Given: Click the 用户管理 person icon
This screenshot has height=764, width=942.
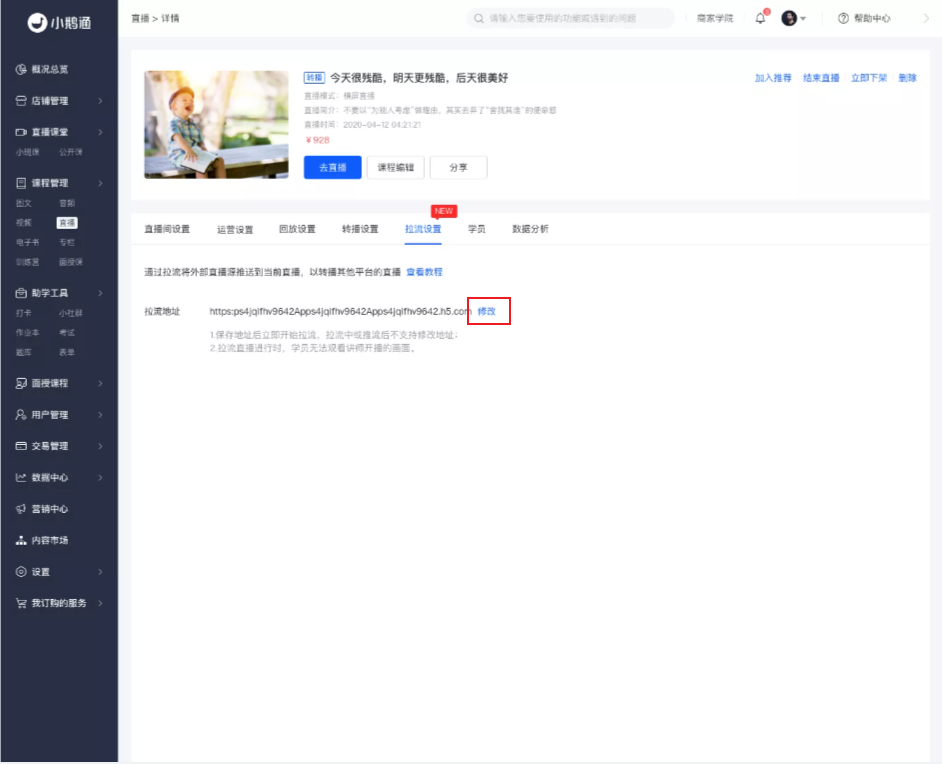Looking at the screenshot, I should pos(21,414).
